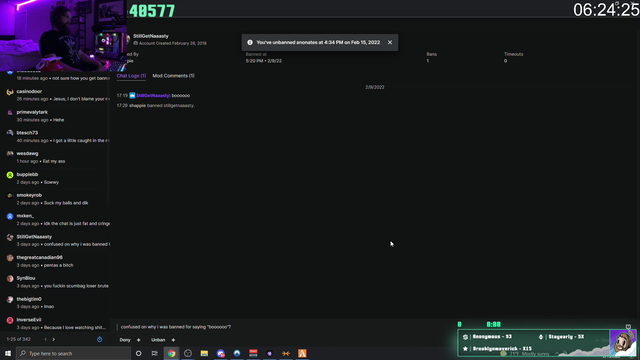Click InverseEvil's red avatar icon
640x360 pixels.
pos(10,320)
